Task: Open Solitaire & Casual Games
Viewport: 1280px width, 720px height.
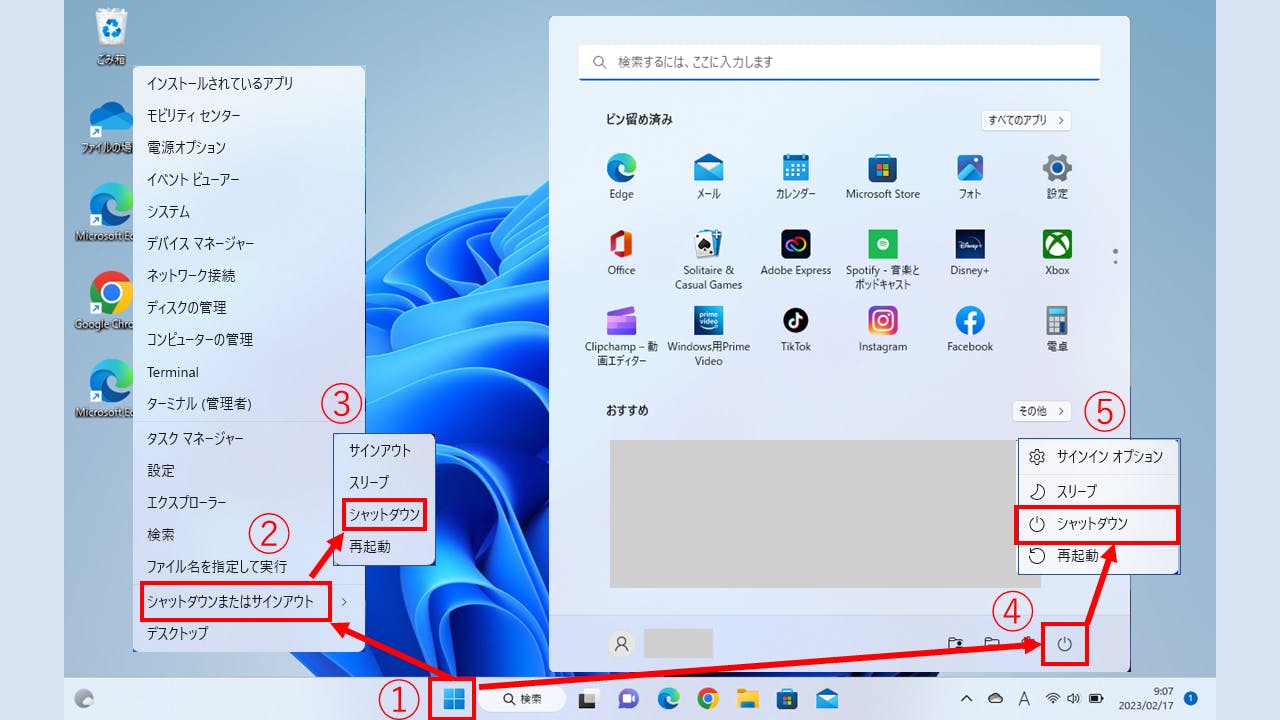Action: 708,259
